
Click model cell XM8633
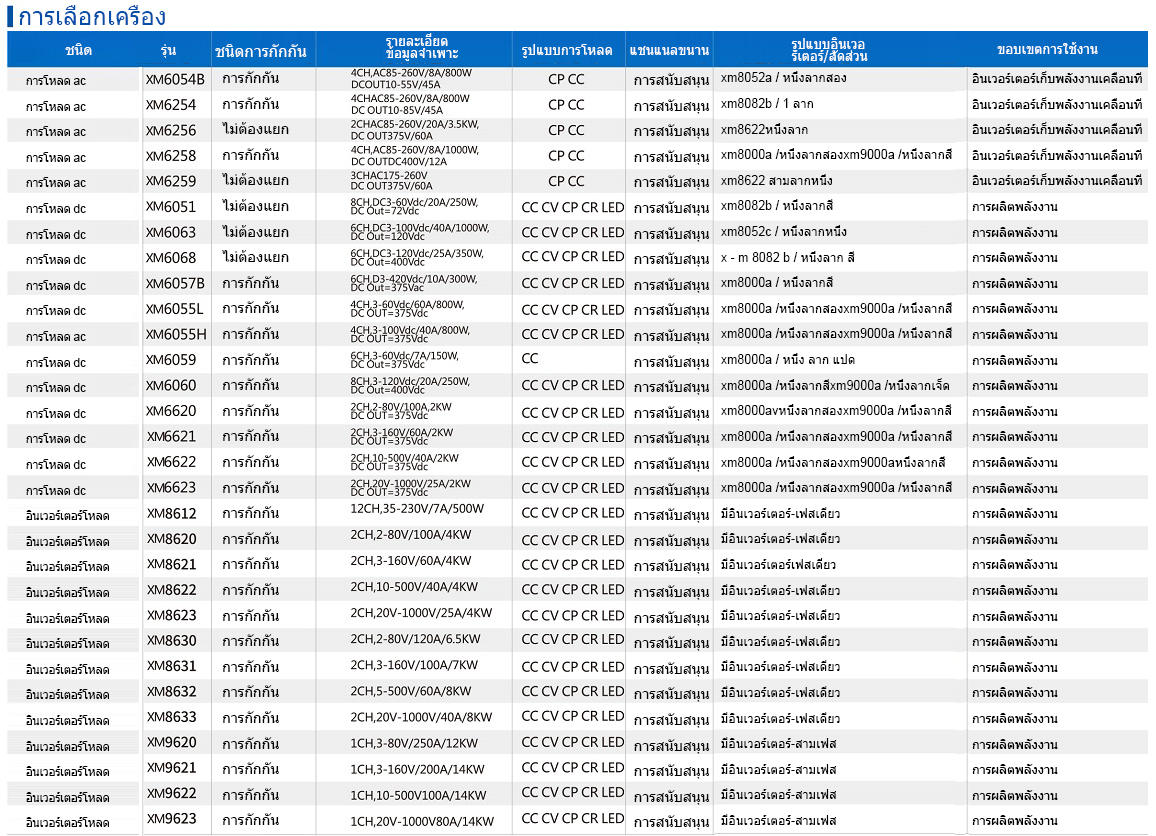171,717
